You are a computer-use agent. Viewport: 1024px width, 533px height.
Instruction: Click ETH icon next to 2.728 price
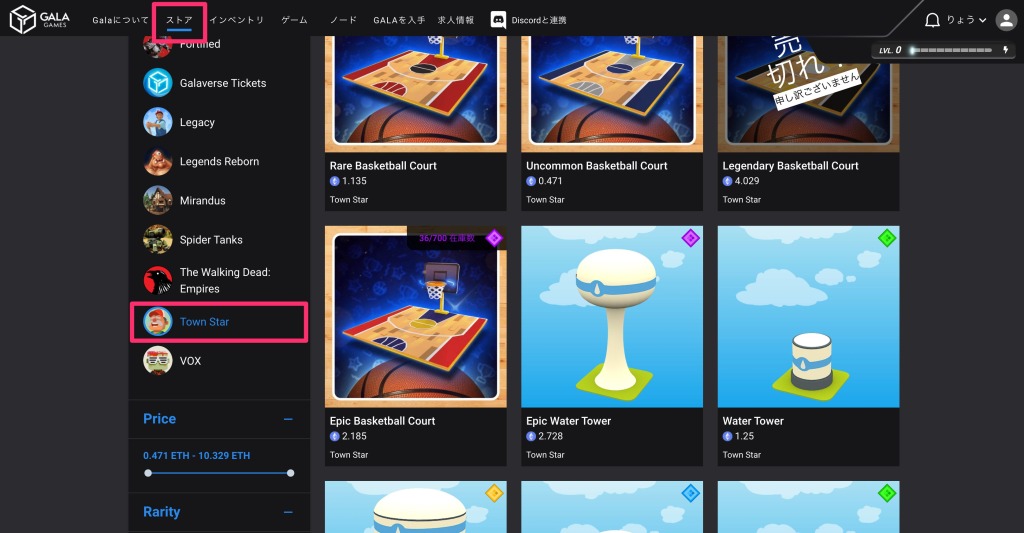(x=531, y=436)
